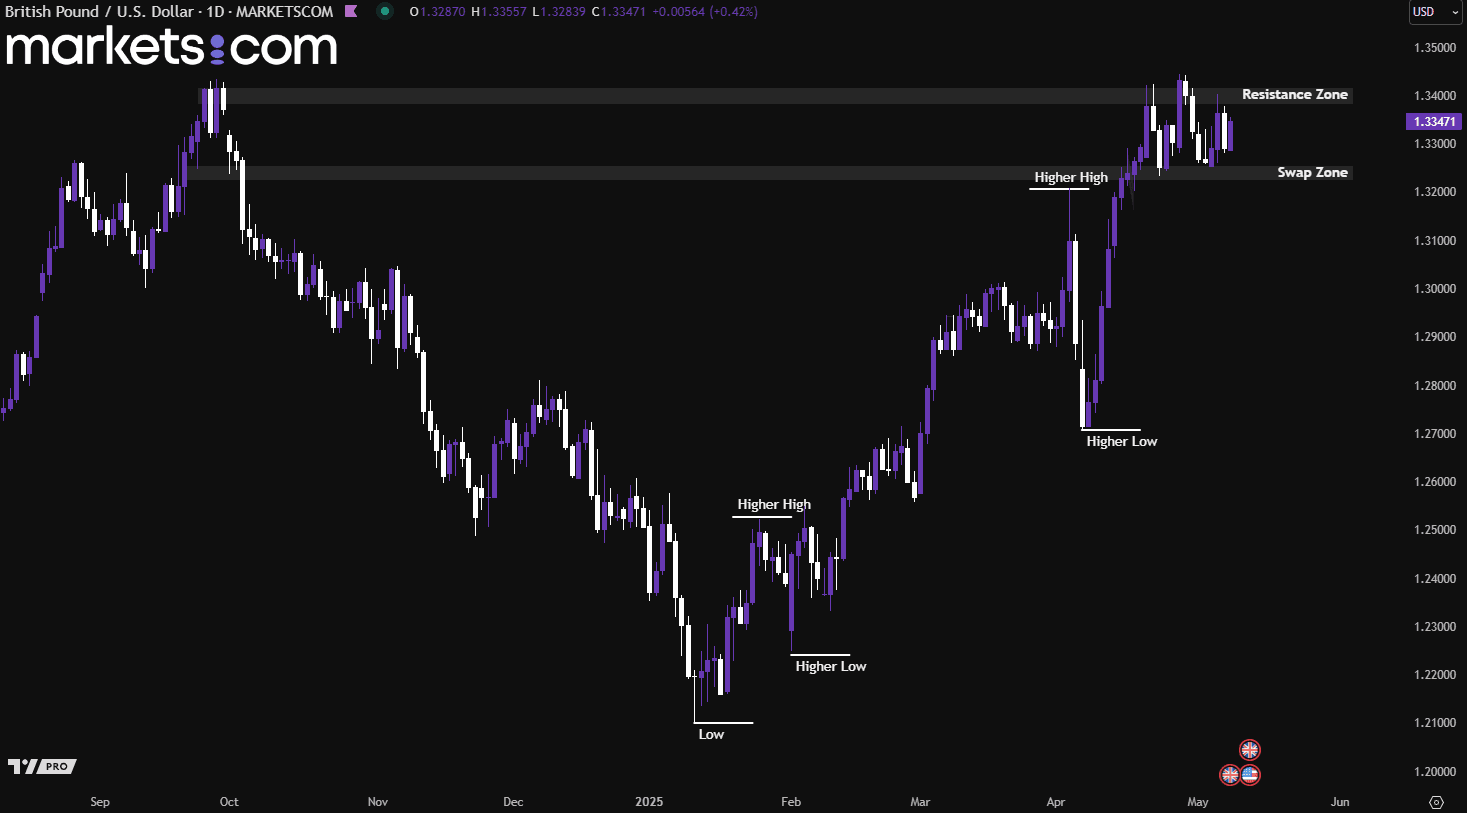Click the green market status dot
The image size is (1467, 813).
[x=385, y=12]
